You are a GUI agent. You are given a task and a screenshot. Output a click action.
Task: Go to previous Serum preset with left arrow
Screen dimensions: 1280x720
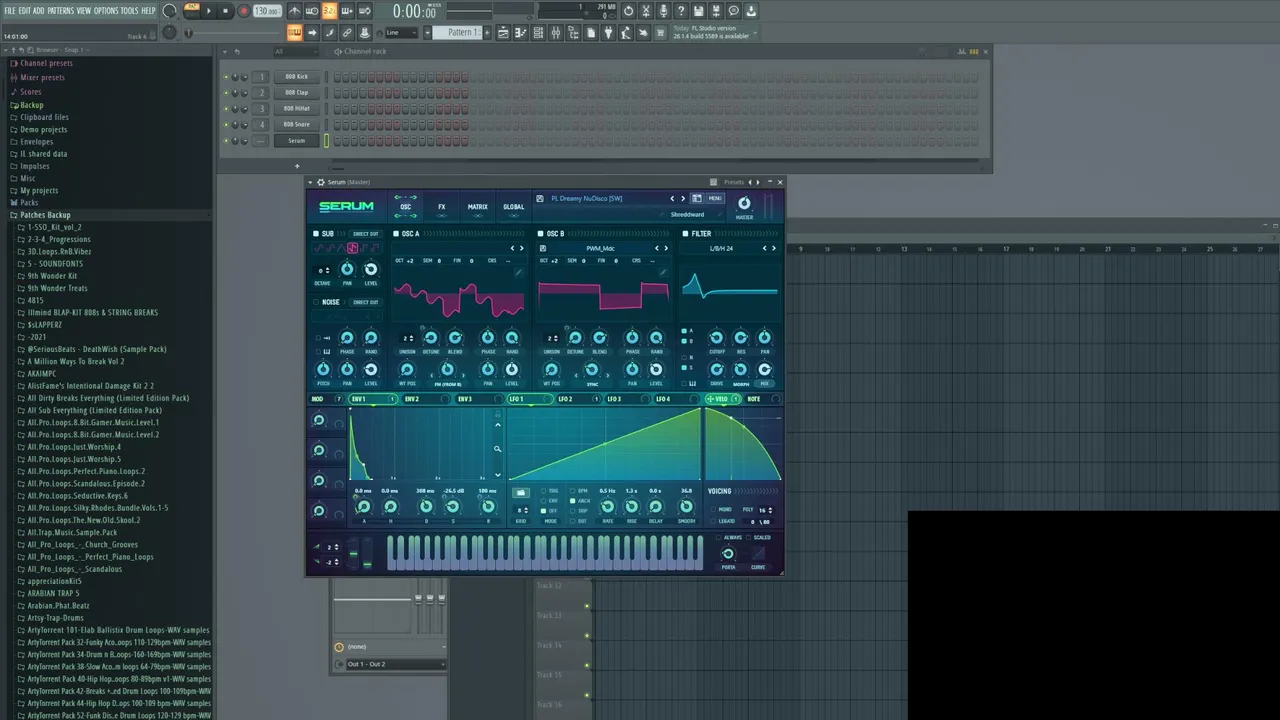(672, 198)
